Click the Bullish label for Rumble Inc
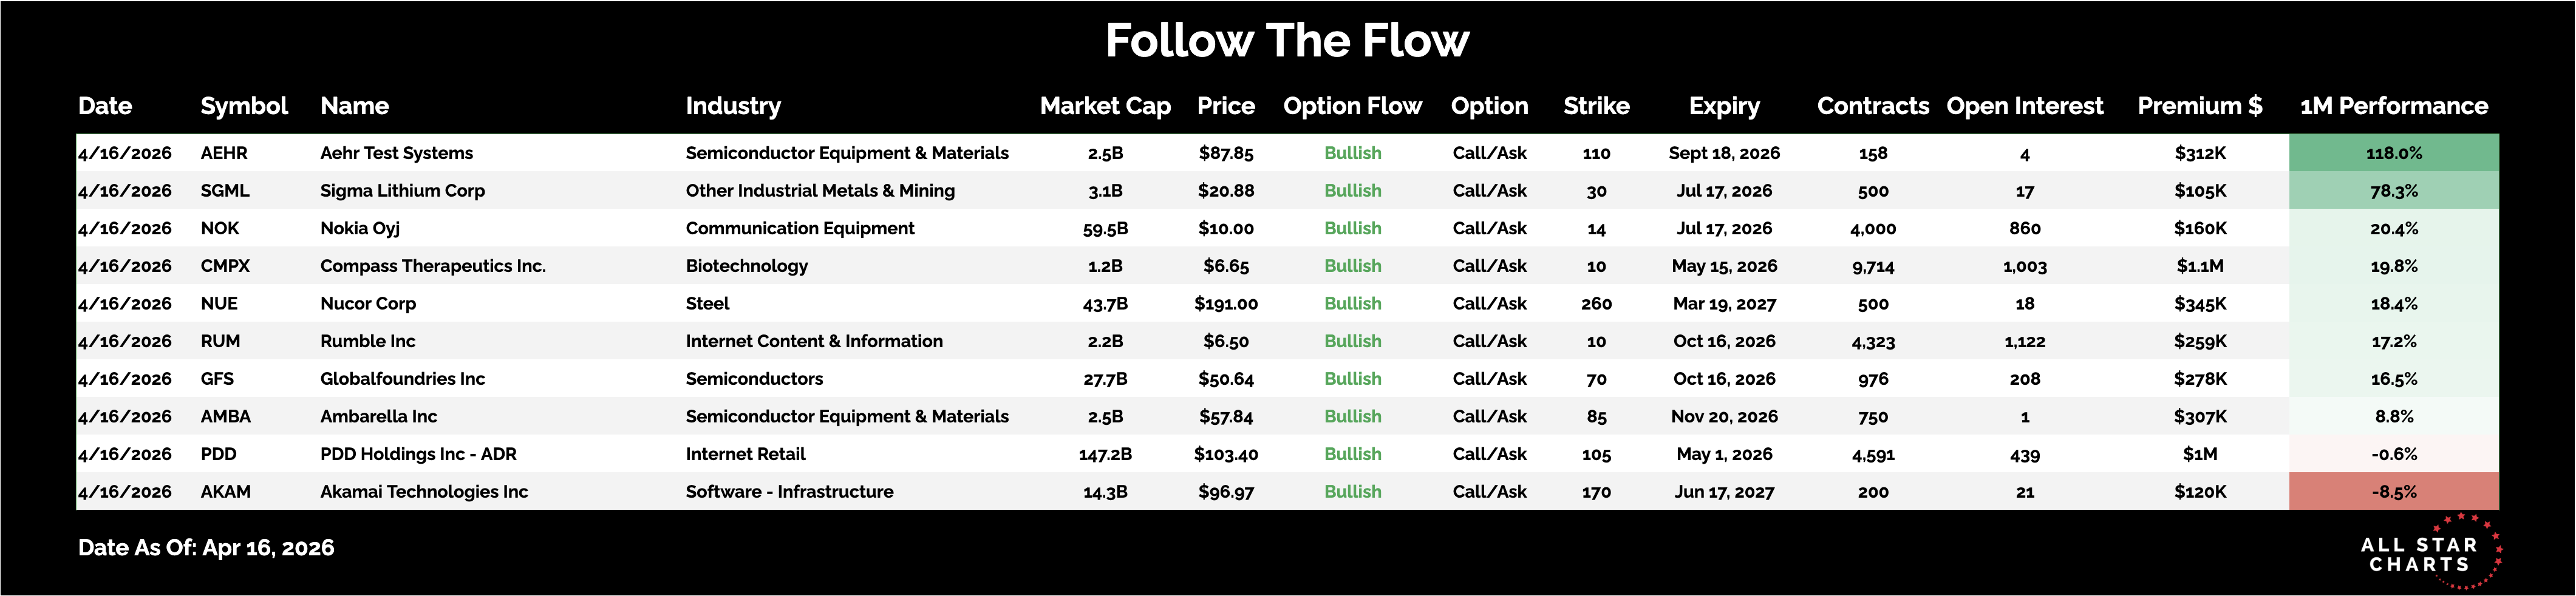 [x=1352, y=341]
